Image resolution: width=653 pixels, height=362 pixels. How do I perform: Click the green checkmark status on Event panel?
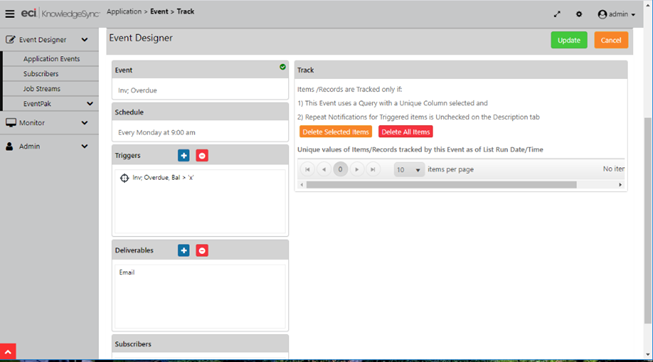tap(283, 67)
